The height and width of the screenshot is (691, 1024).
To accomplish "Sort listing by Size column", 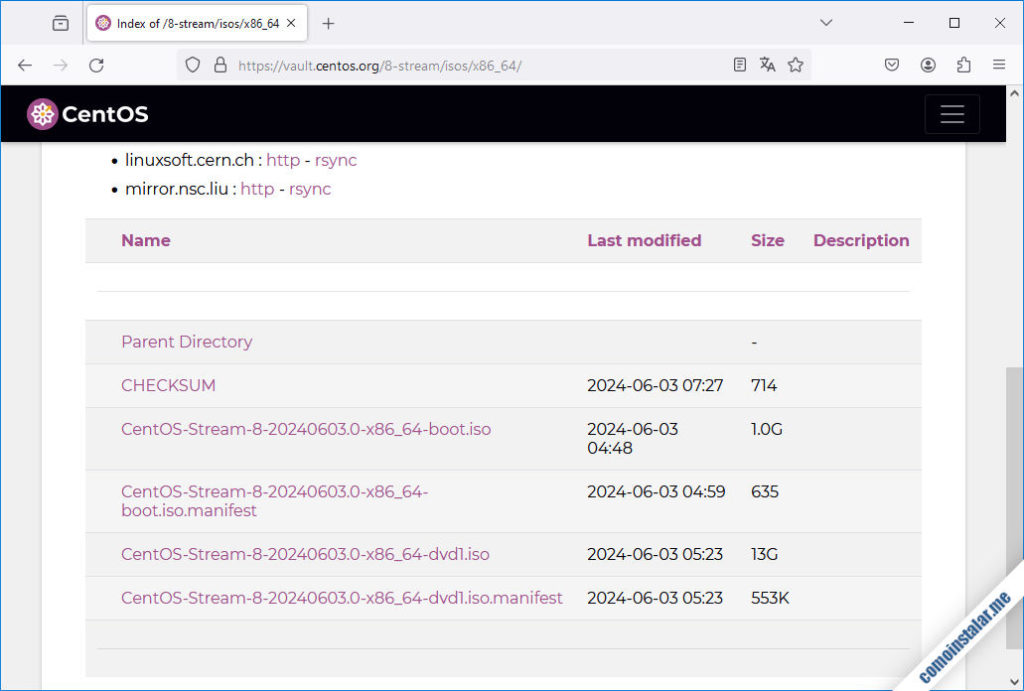I will [x=767, y=240].
